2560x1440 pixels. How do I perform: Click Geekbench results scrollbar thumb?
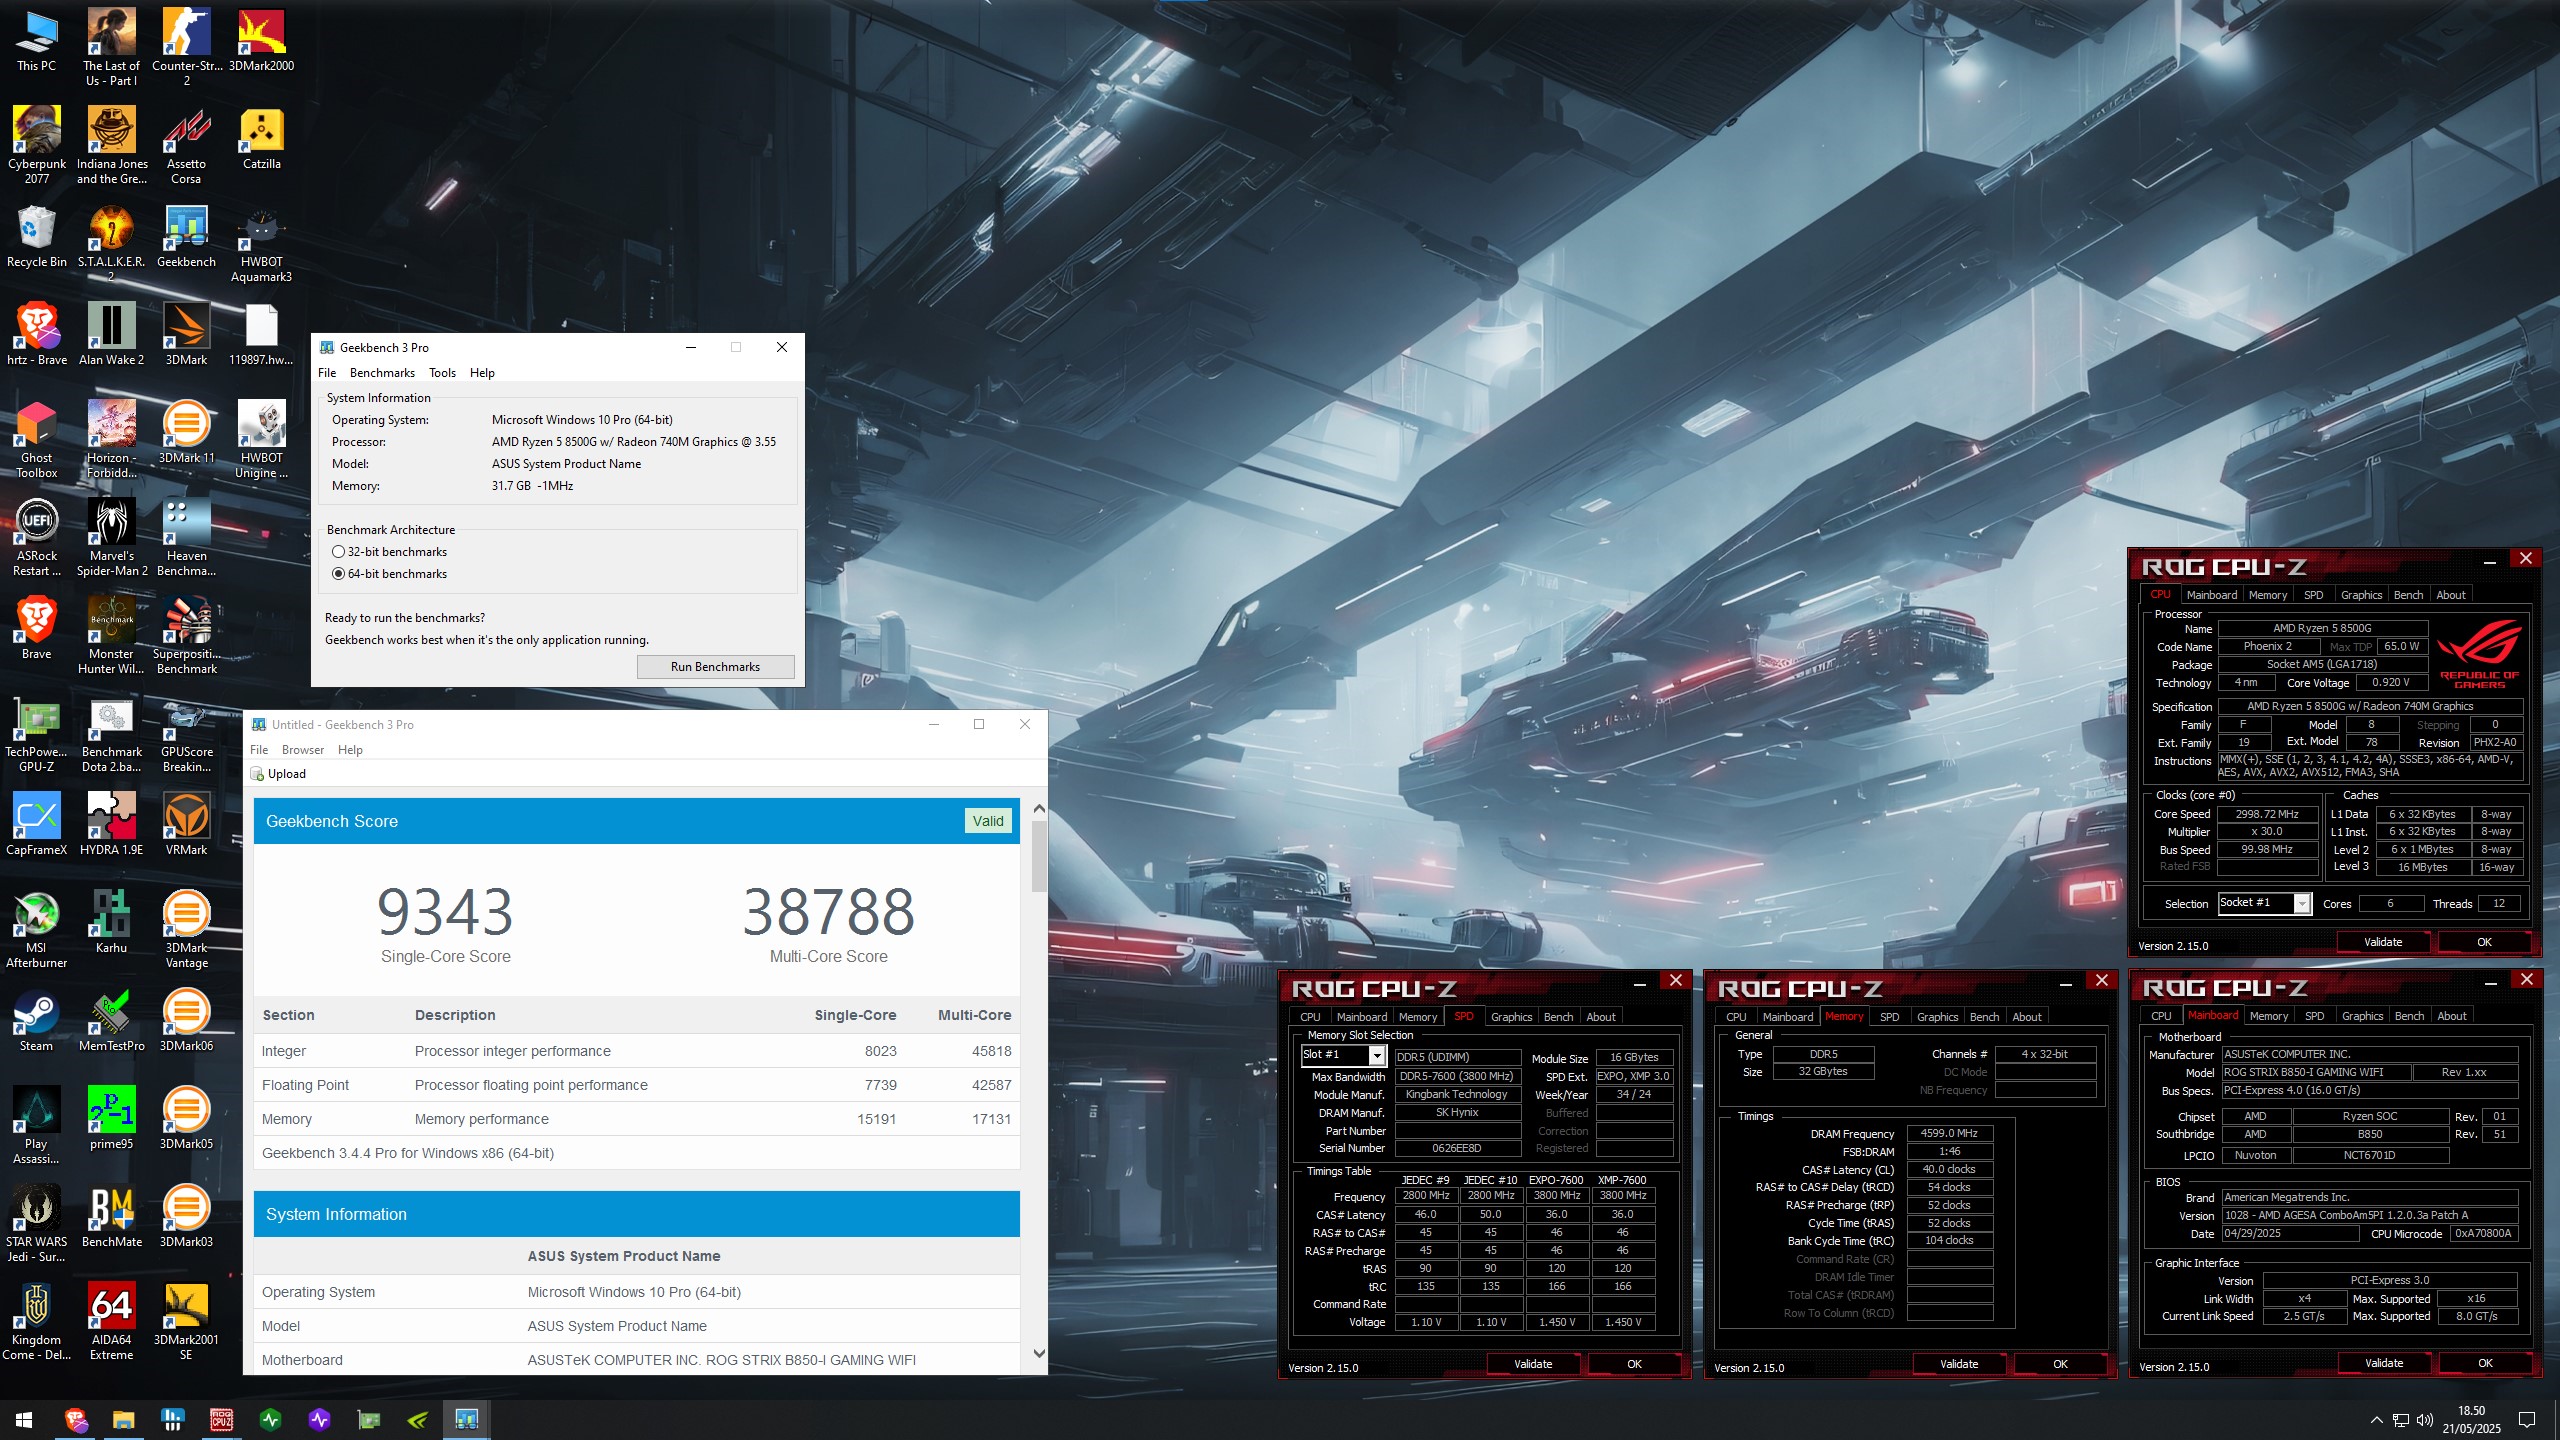[1039, 856]
